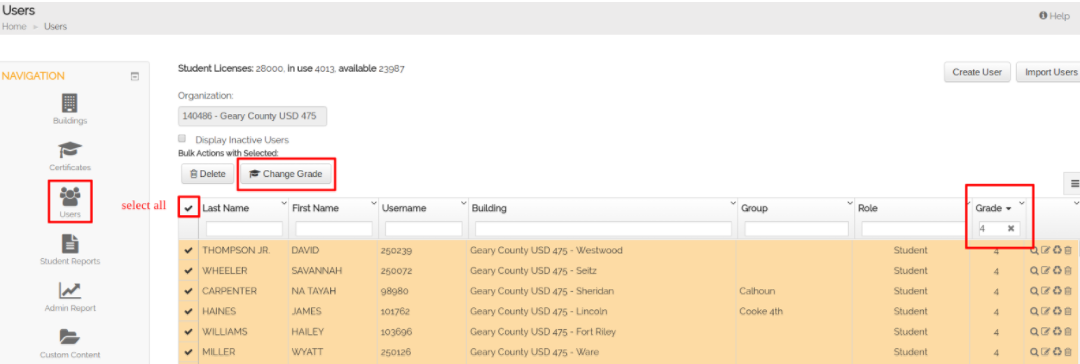Delete the CARPENTER user with trash icon
Image resolution: width=1080 pixels, height=364 pixels.
[x=1068, y=291]
